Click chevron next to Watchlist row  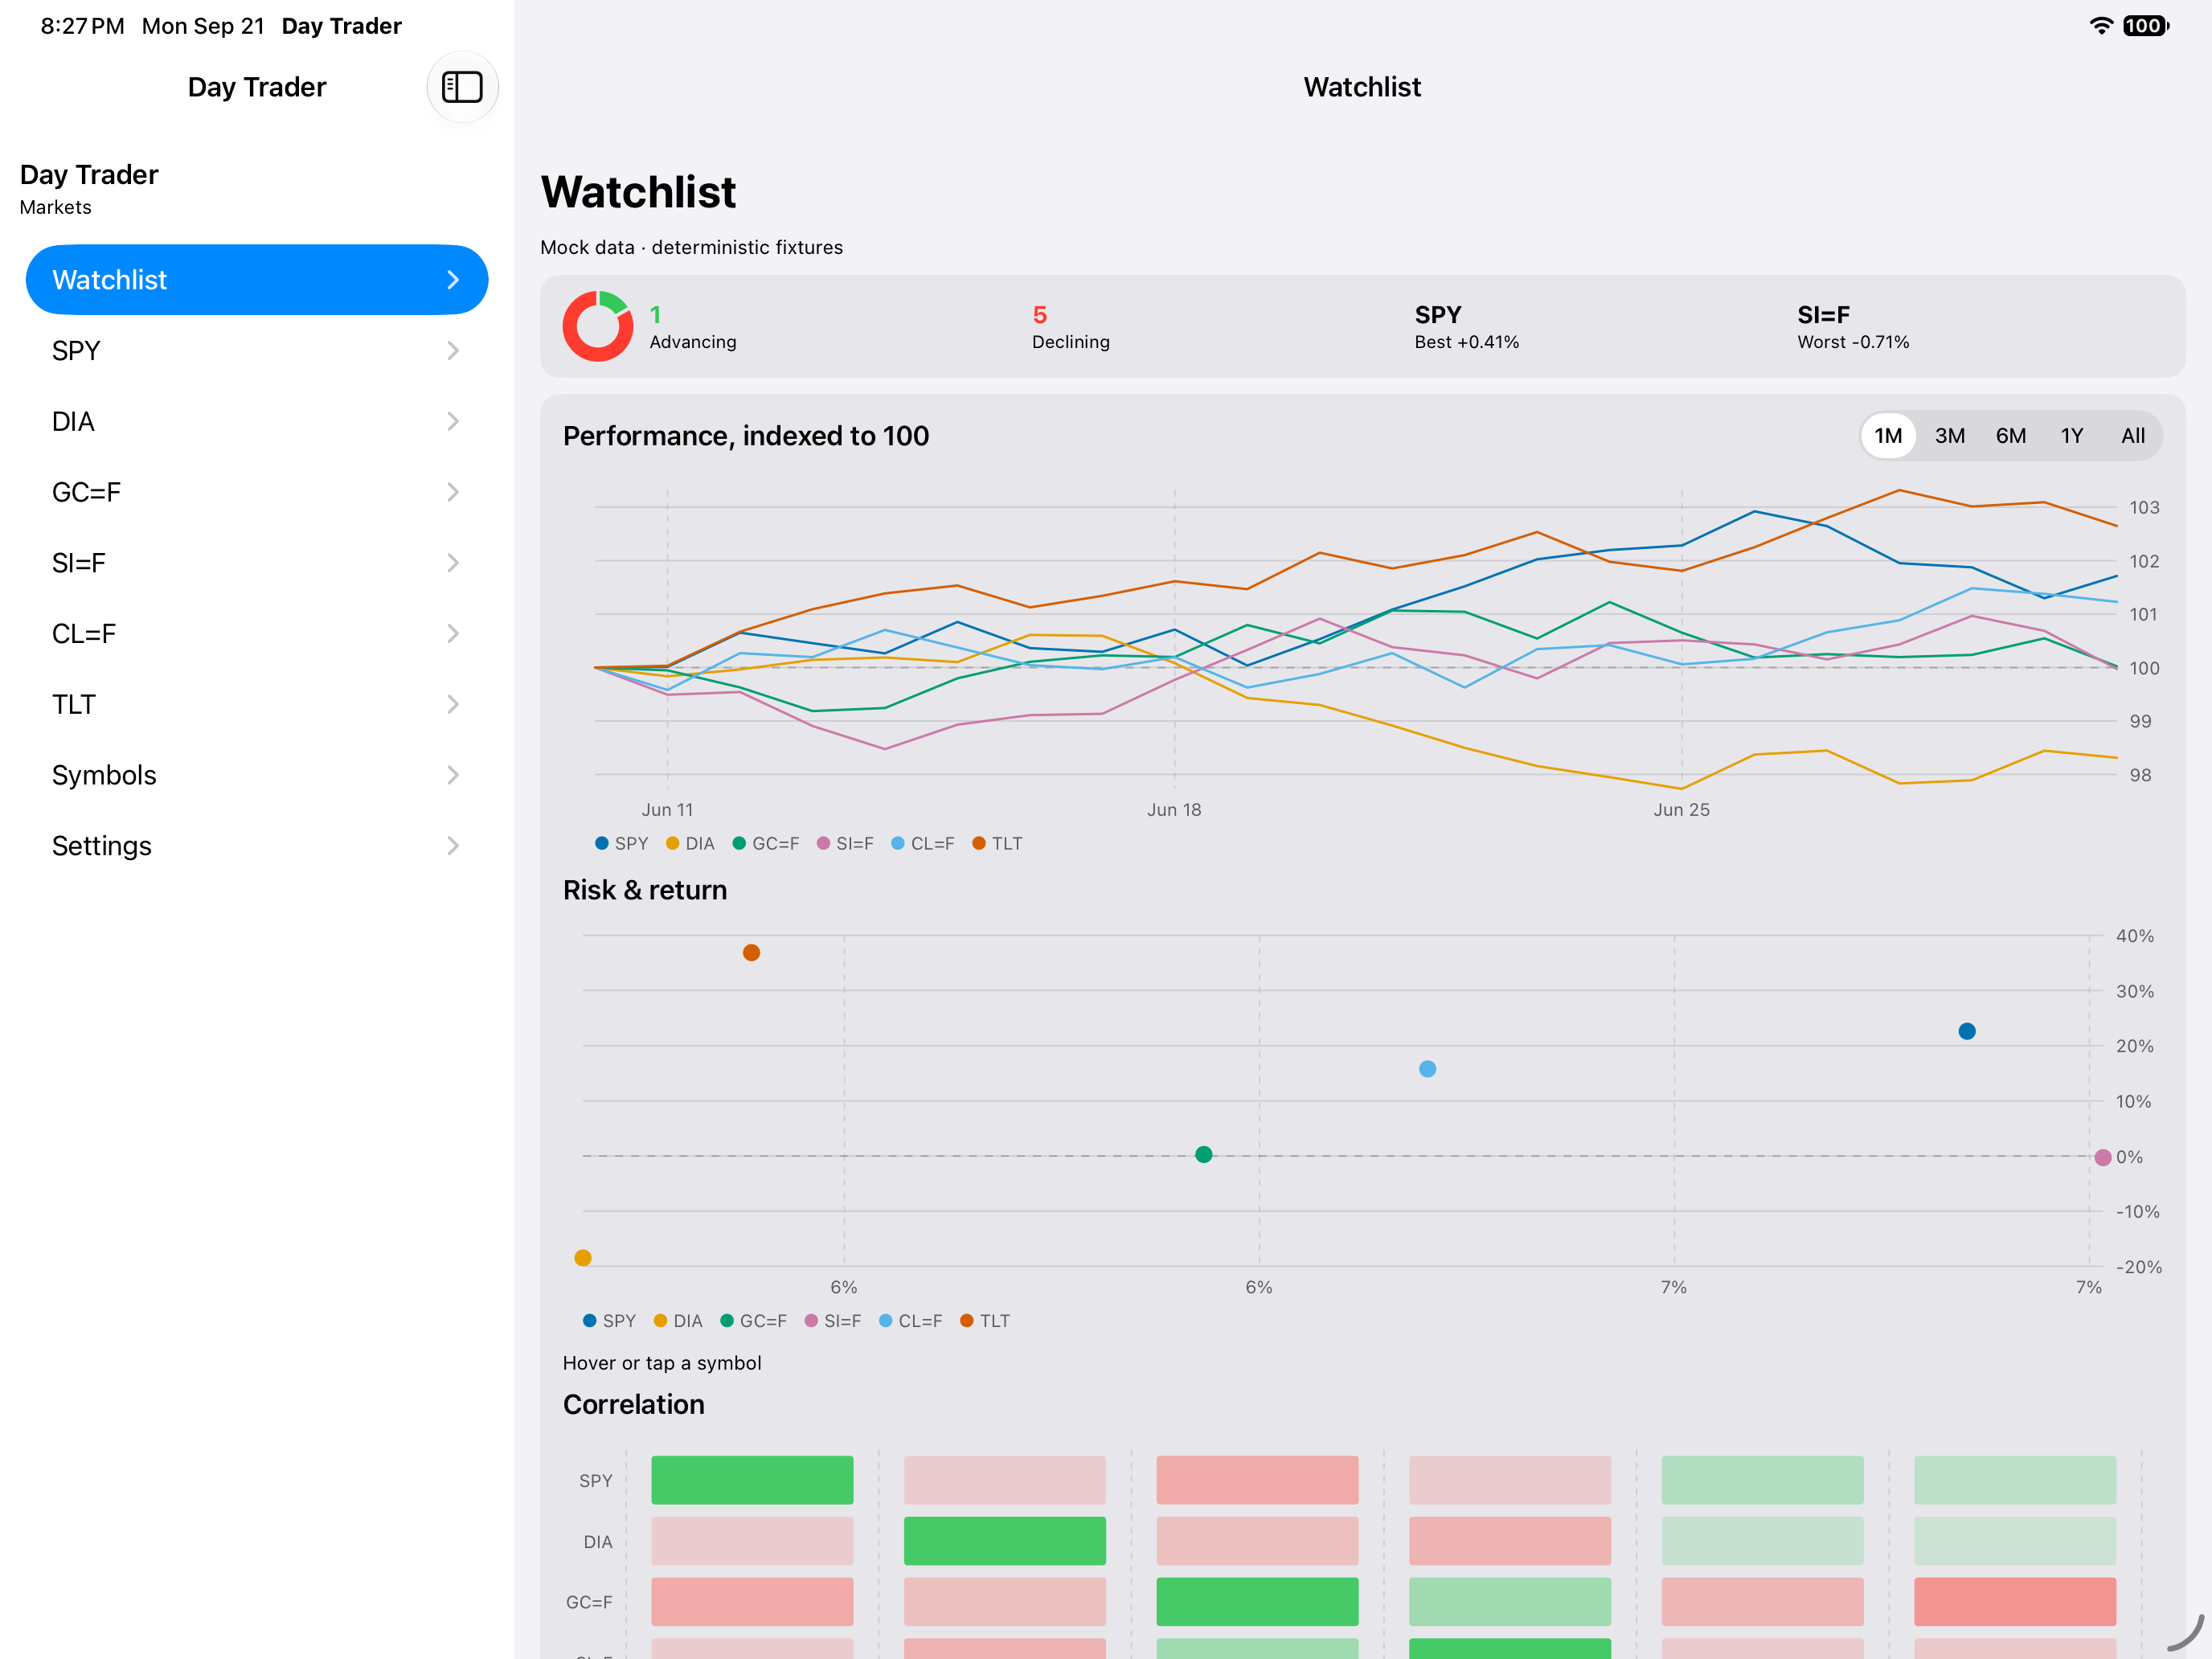[x=453, y=280]
